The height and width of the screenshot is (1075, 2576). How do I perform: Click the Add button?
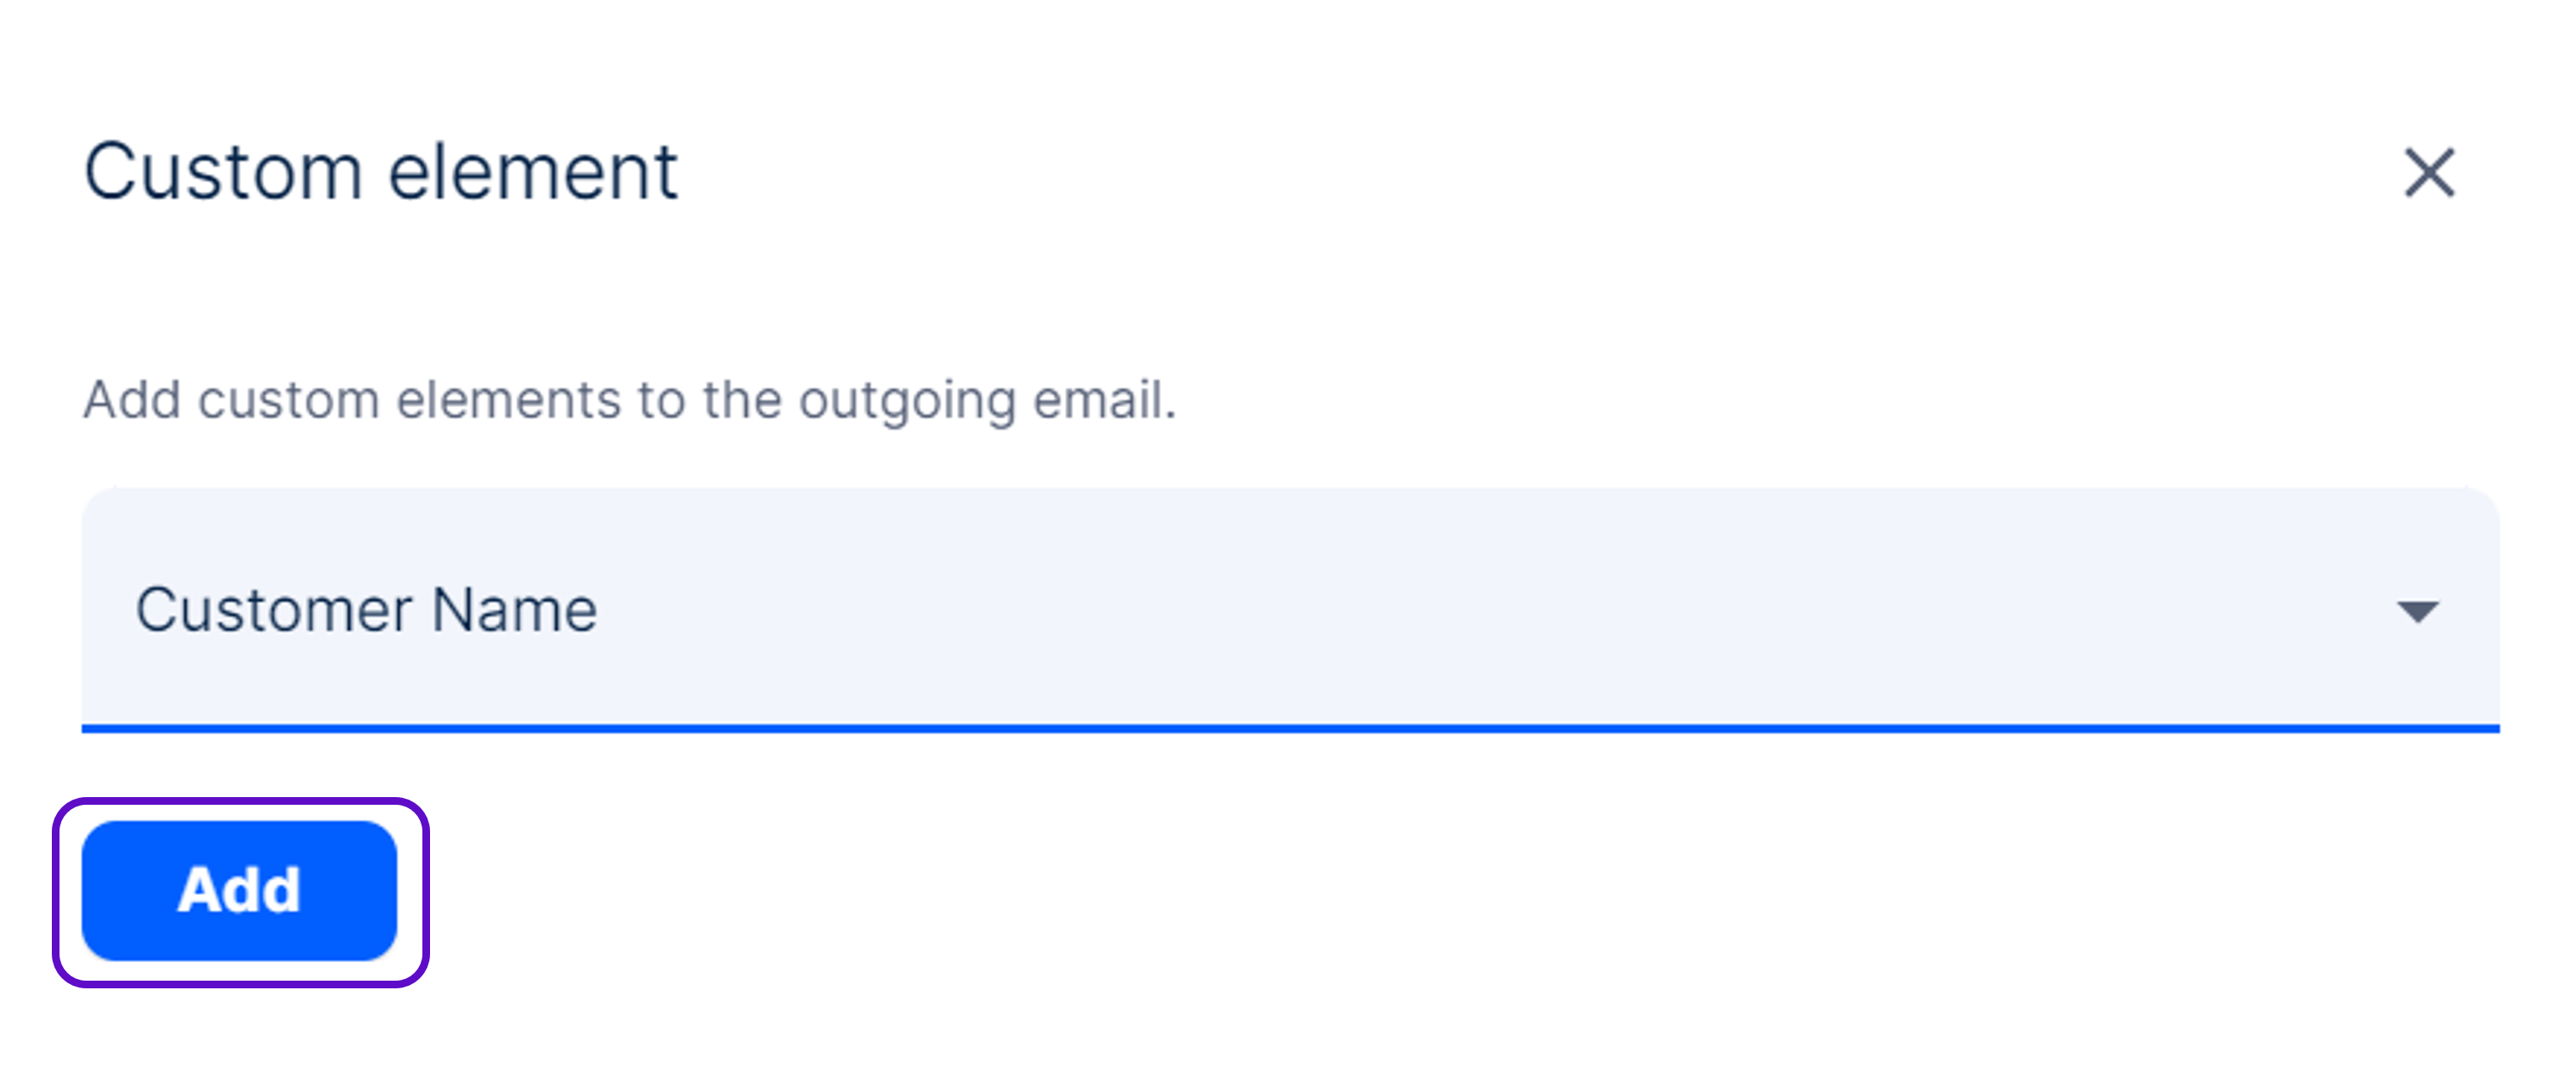(x=239, y=890)
